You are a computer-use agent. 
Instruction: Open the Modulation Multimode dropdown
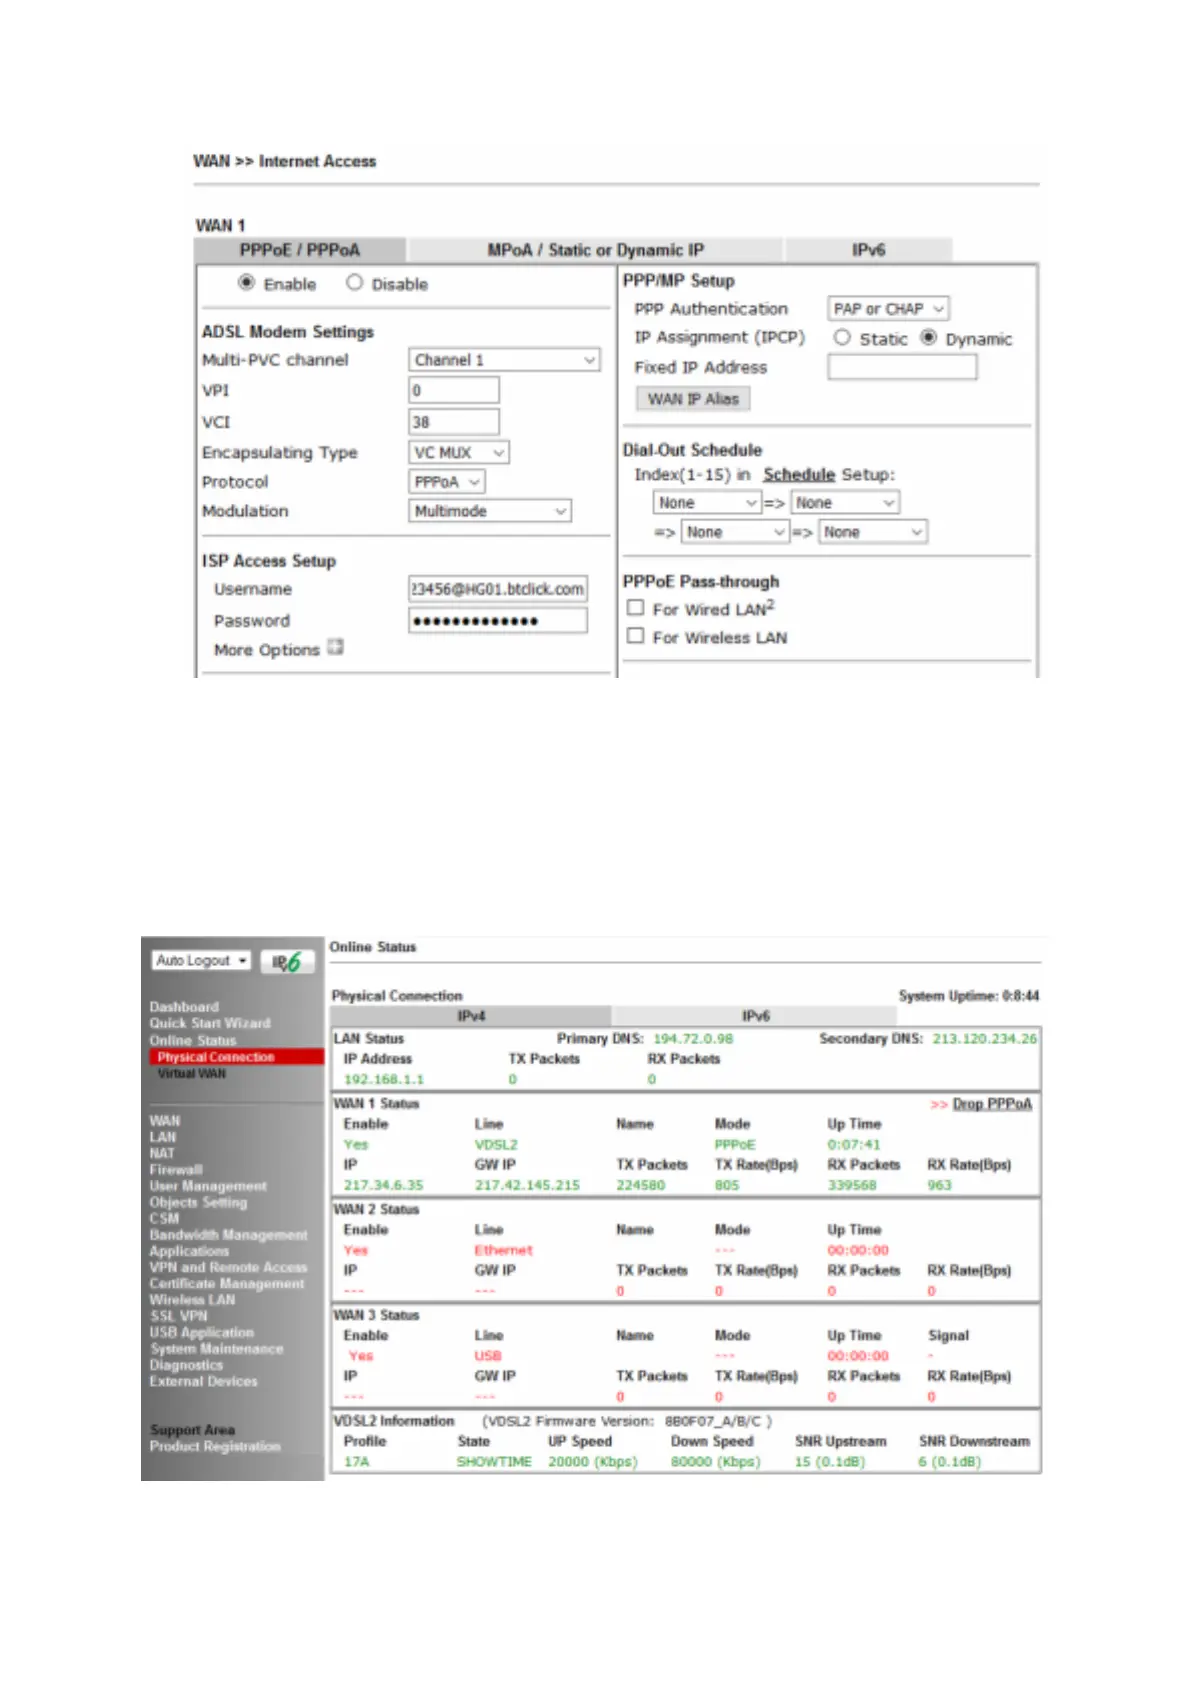pos(490,511)
